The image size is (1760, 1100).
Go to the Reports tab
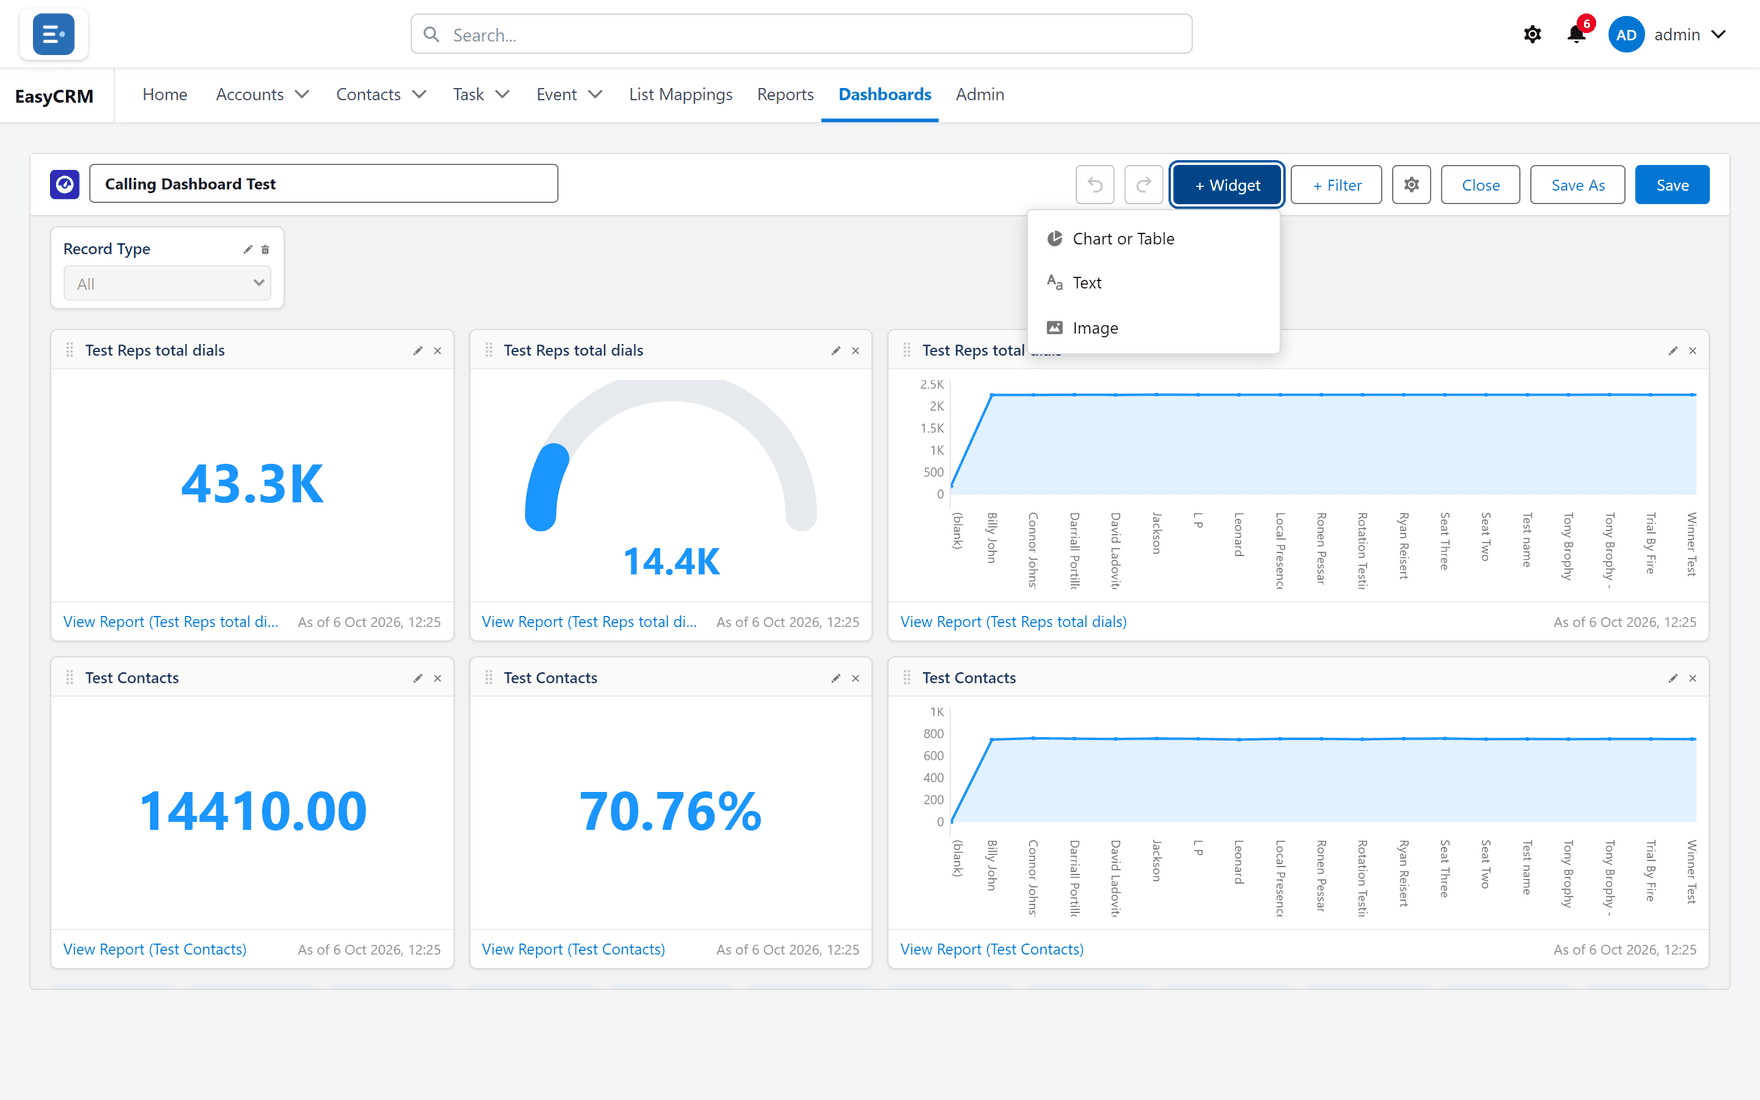click(785, 95)
